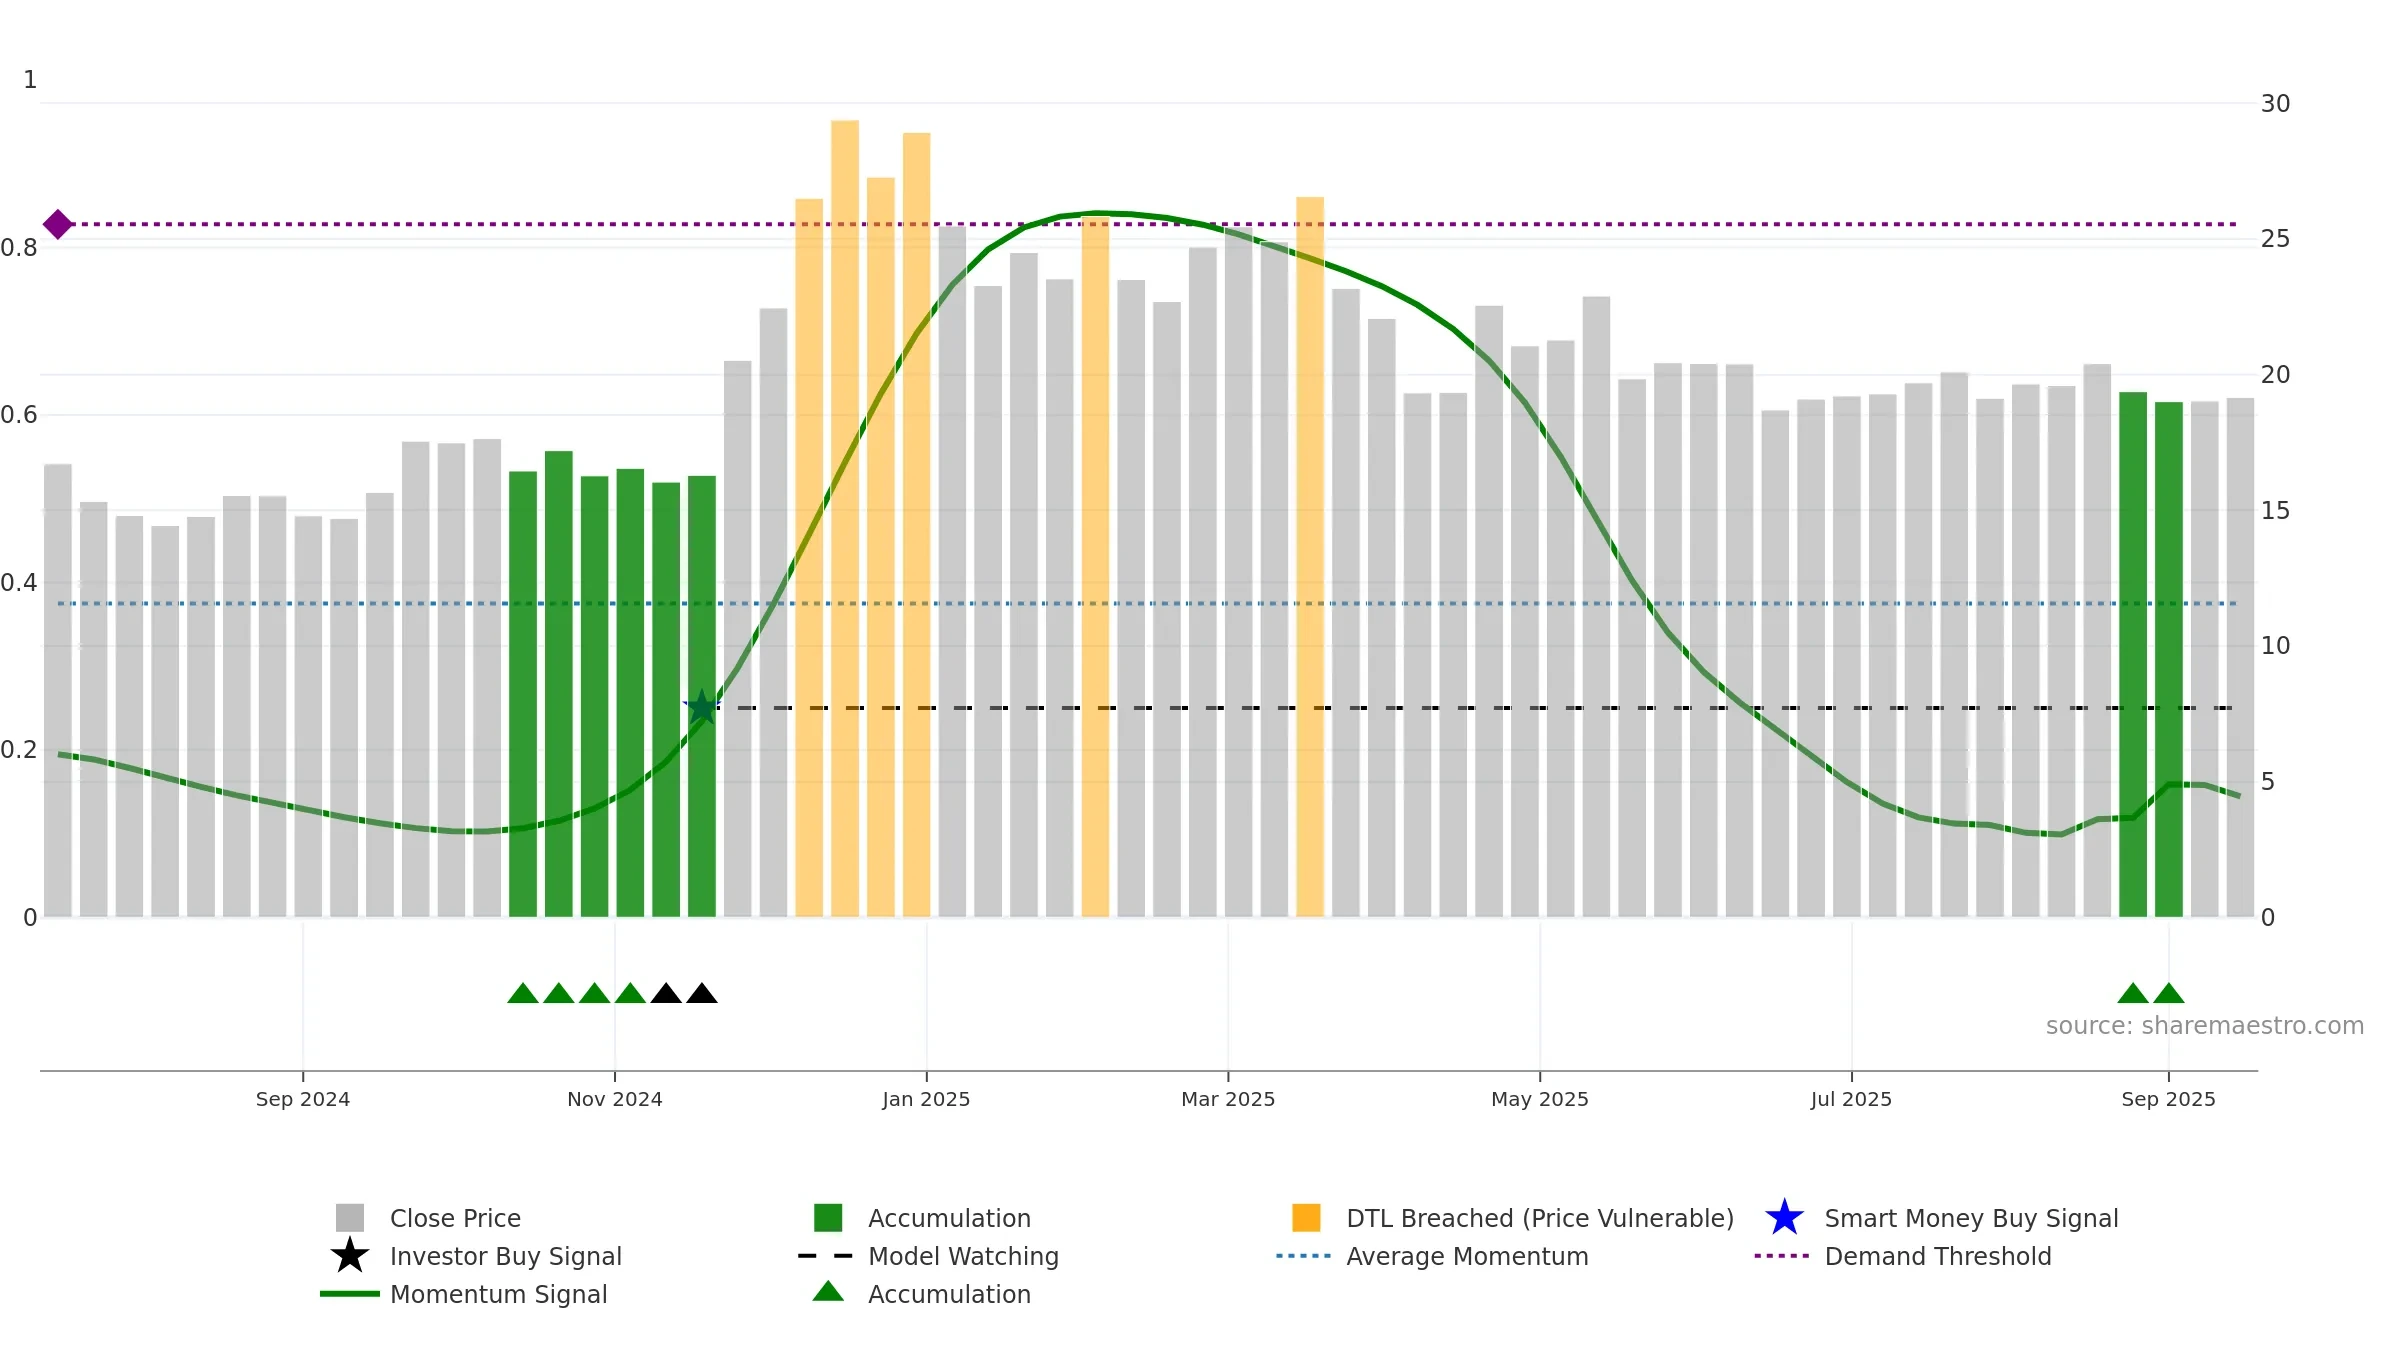The width and height of the screenshot is (2400, 1350).
Task: Click the Jan 2025 axis label
Action: 926,1099
